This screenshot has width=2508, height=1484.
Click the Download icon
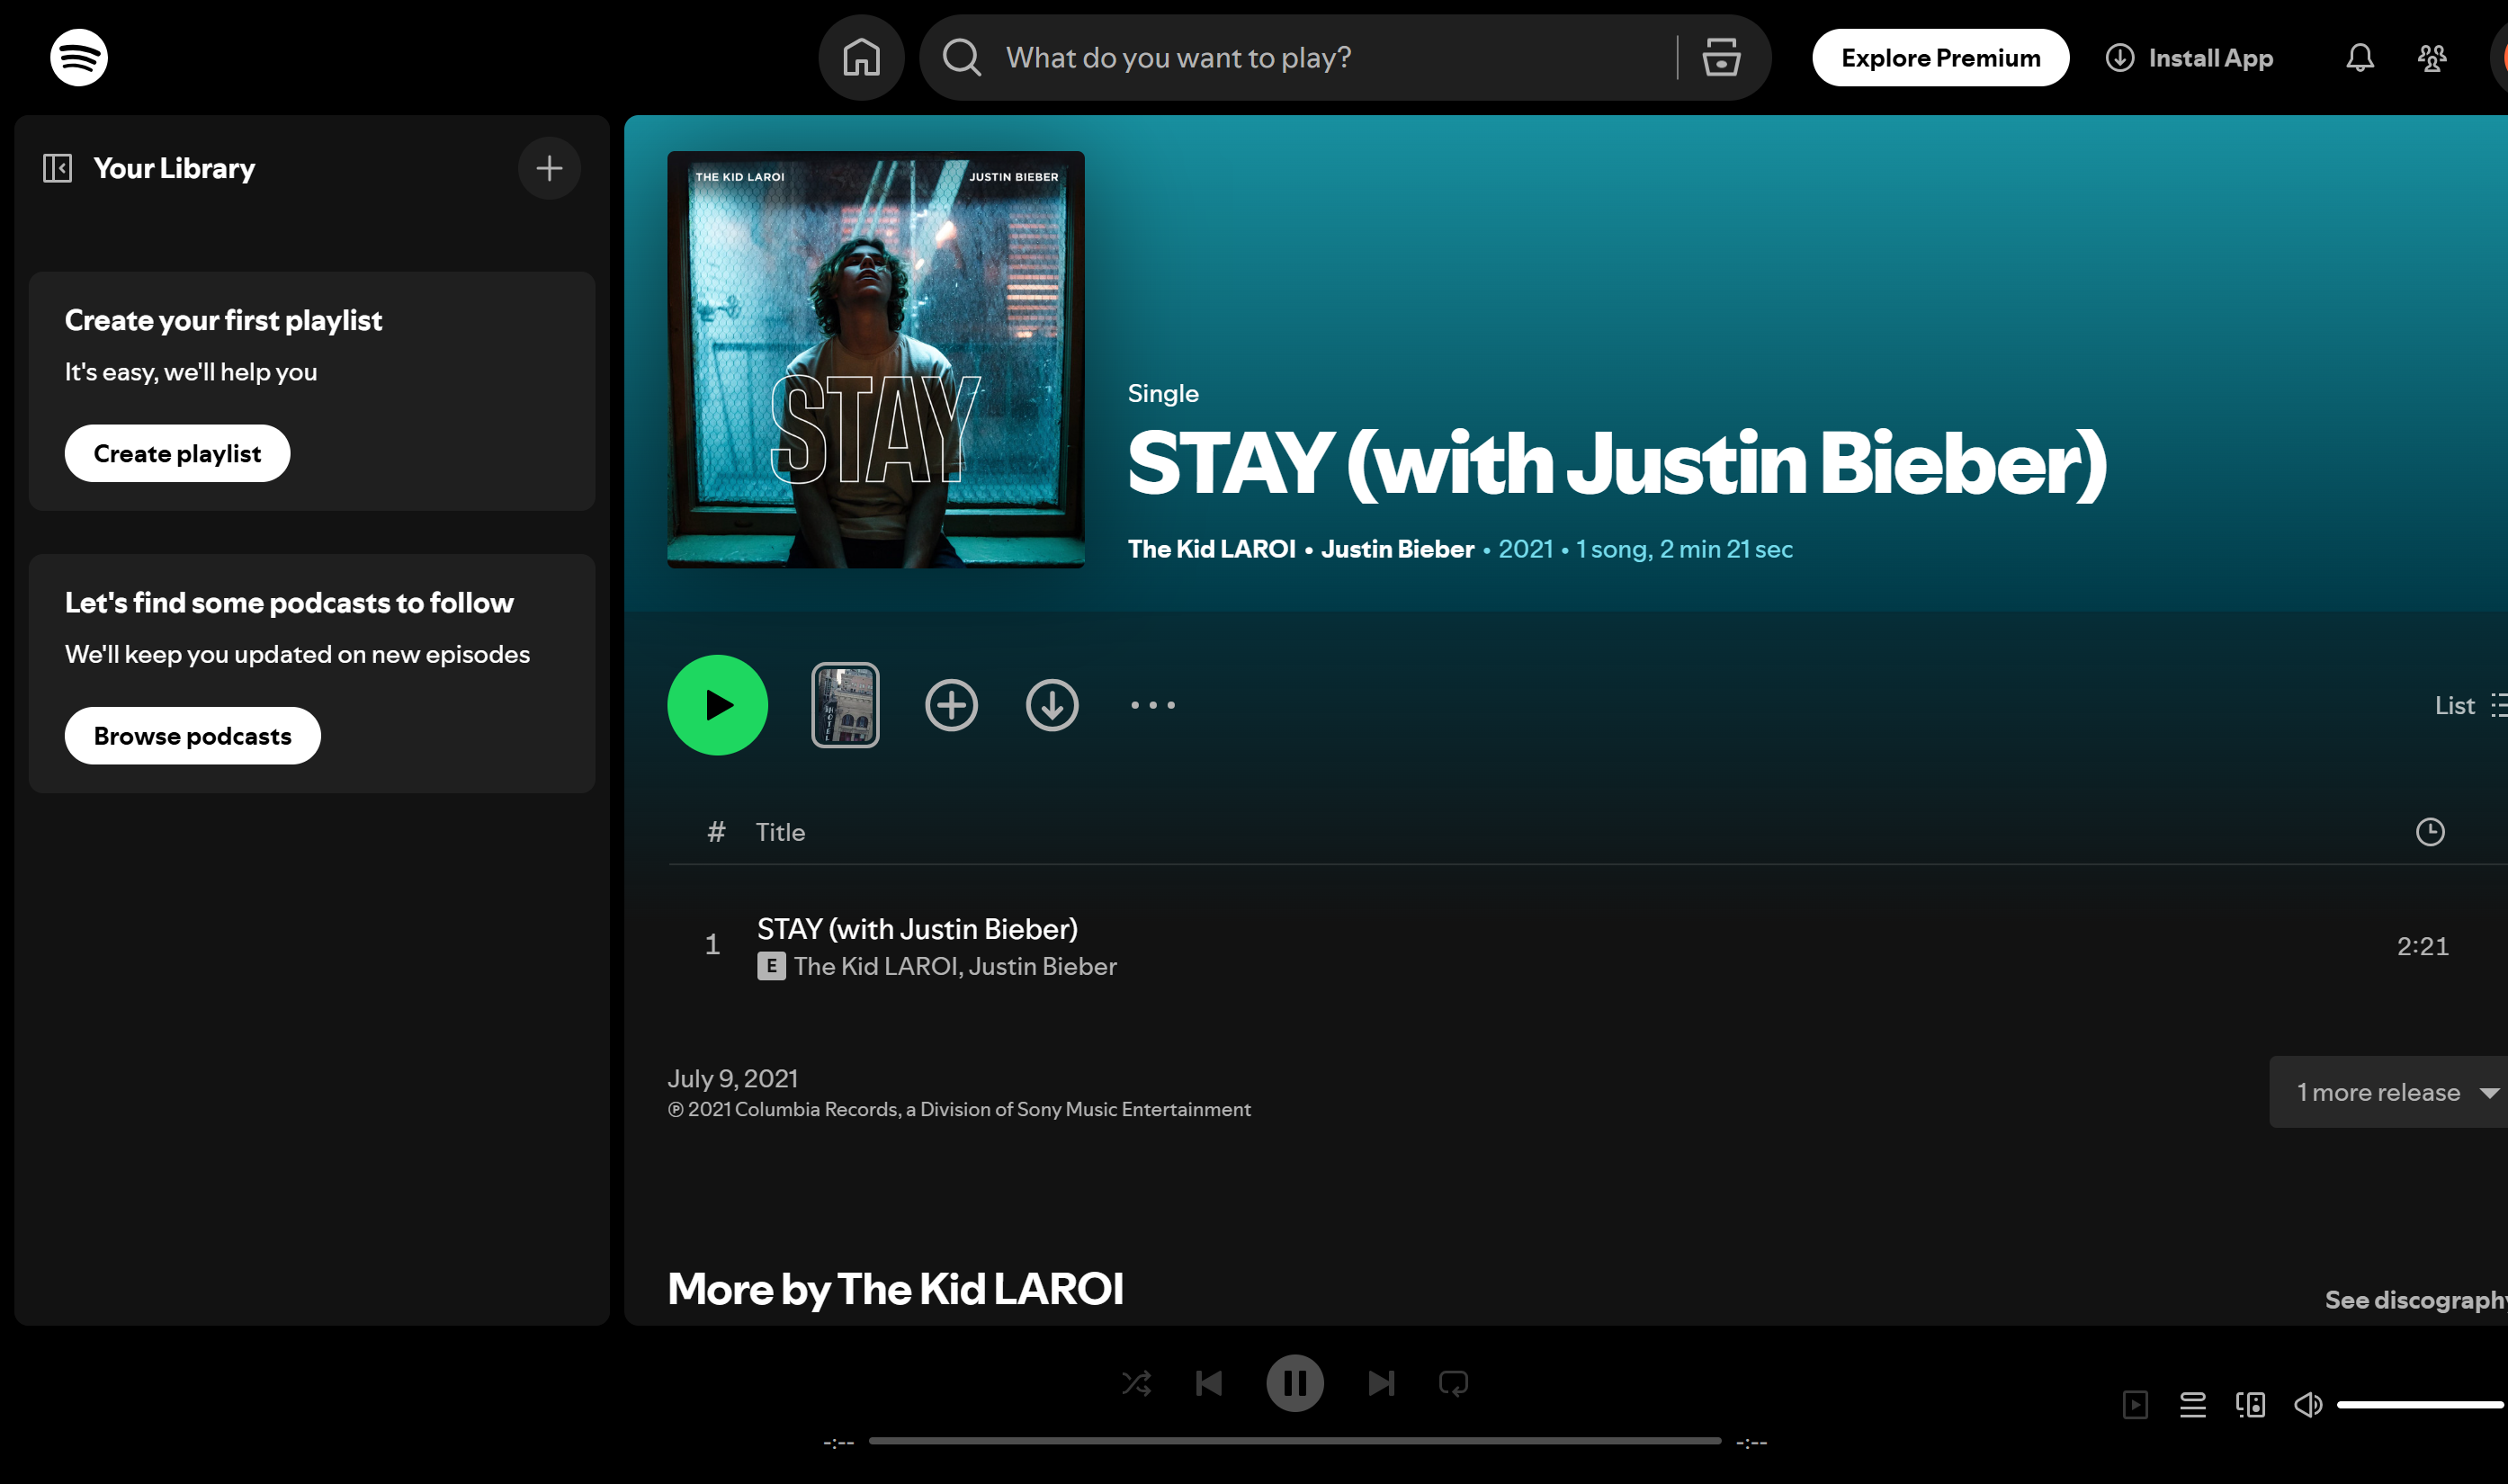coord(1051,705)
